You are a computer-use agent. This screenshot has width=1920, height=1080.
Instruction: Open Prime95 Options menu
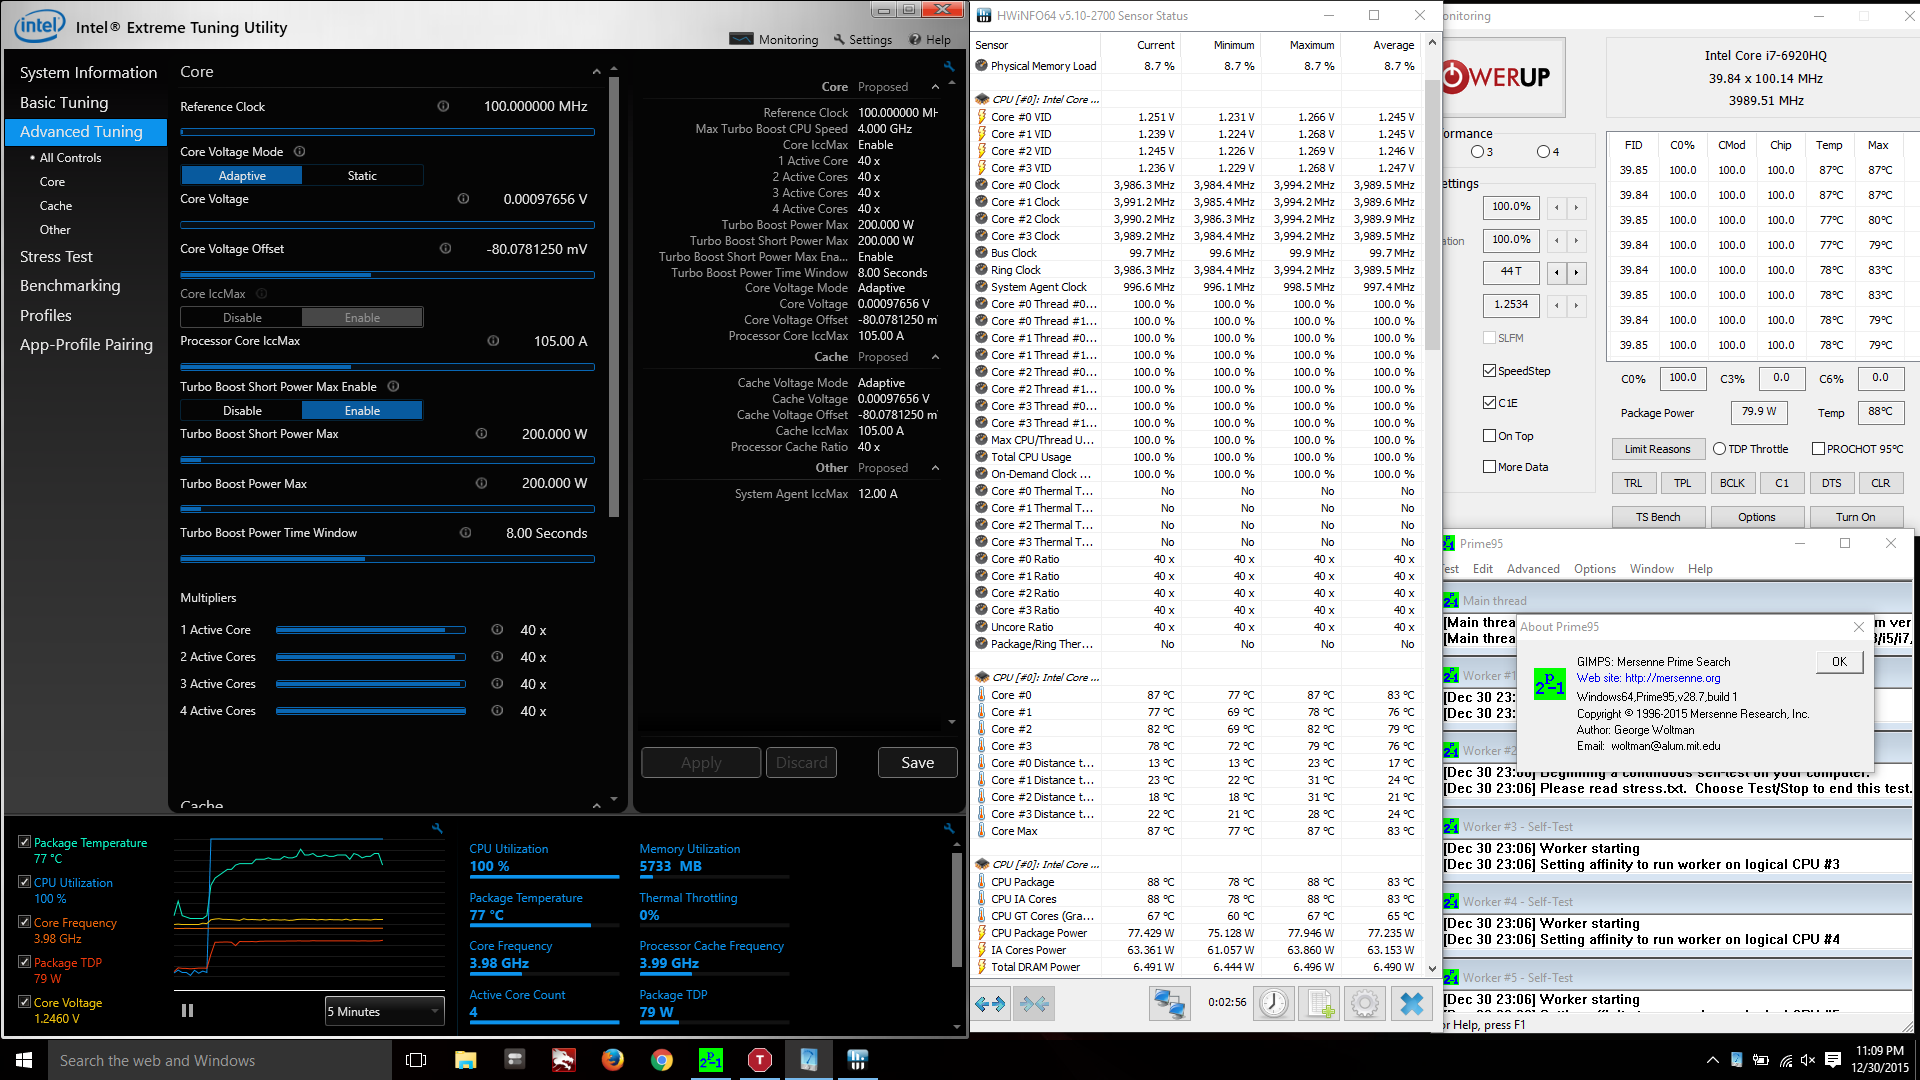point(1594,569)
